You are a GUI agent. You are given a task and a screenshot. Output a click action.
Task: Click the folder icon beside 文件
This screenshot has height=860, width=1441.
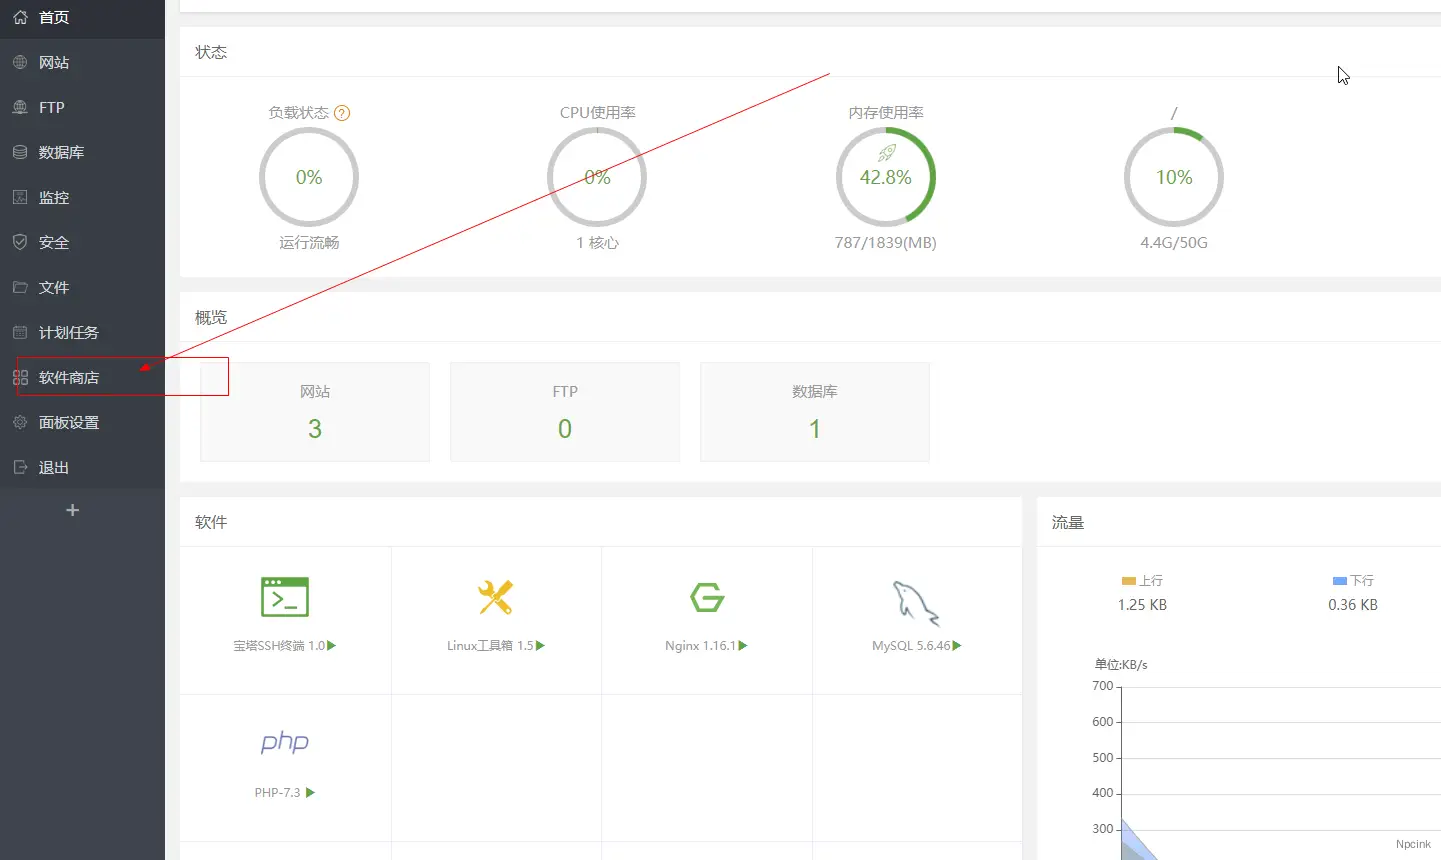pos(20,287)
